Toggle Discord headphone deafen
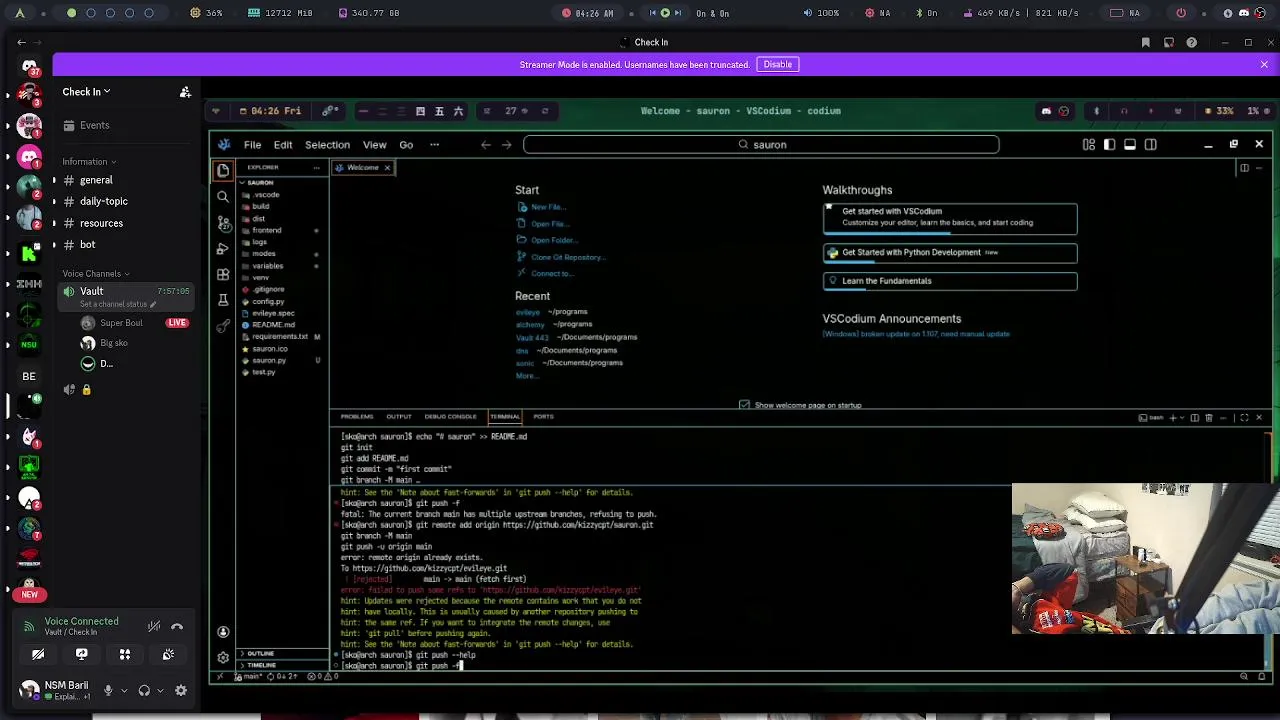 (x=144, y=690)
